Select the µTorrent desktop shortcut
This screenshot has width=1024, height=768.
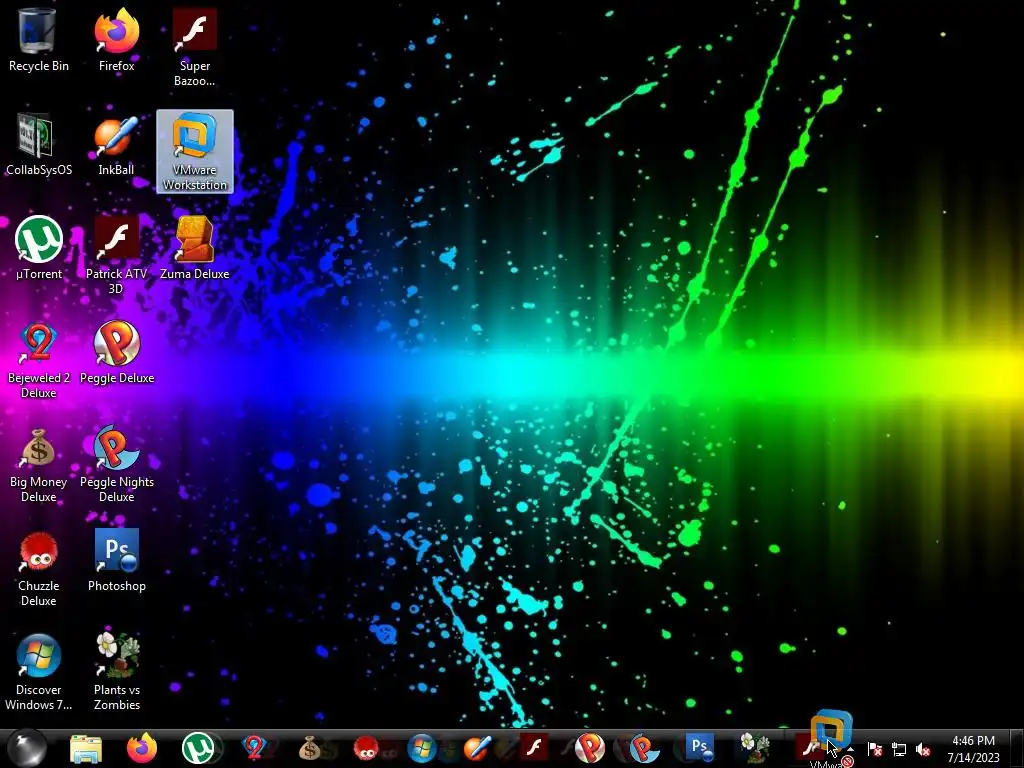tap(38, 249)
